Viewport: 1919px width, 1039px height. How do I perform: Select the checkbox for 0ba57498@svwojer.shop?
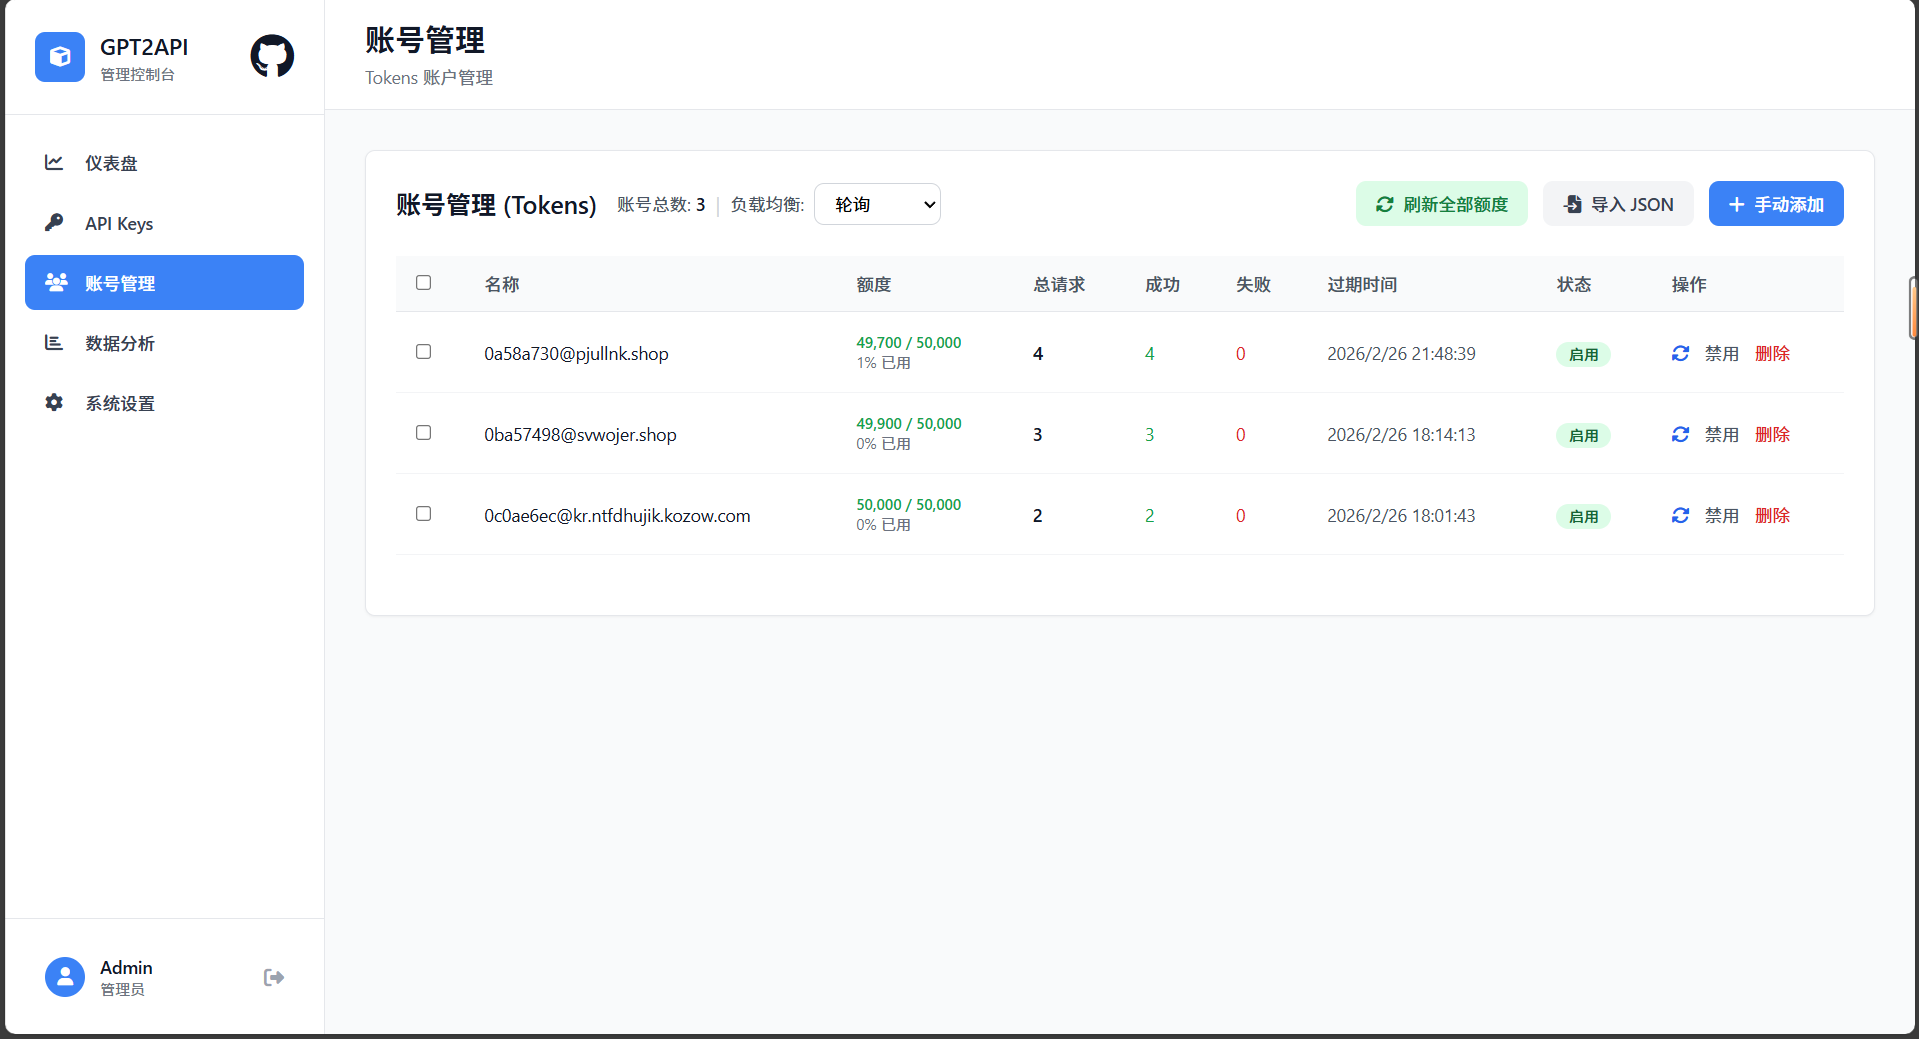click(x=423, y=433)
